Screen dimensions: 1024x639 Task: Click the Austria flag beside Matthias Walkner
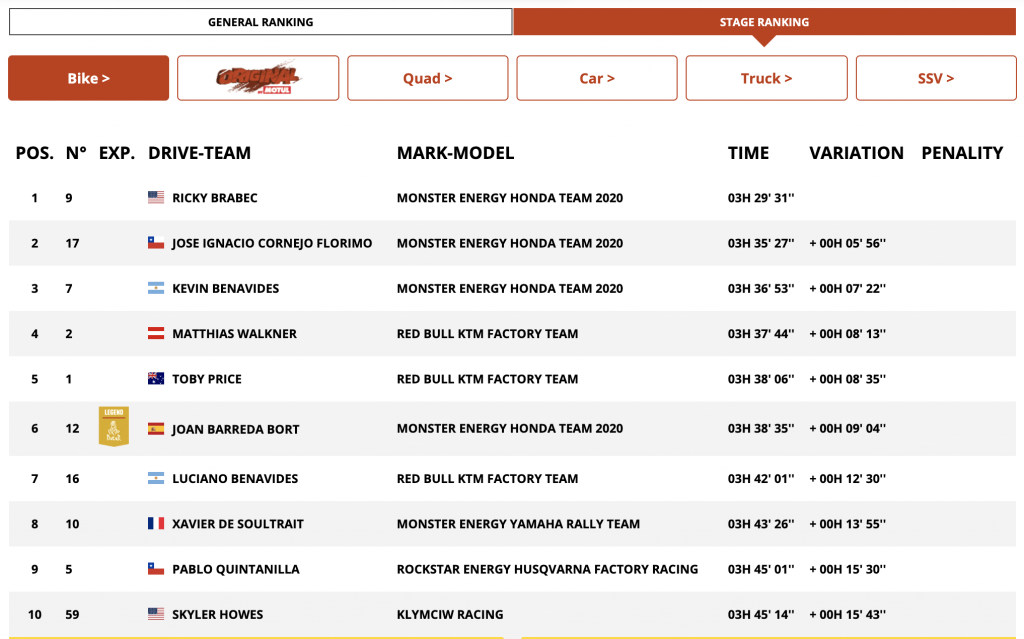[x=156, y=333]
